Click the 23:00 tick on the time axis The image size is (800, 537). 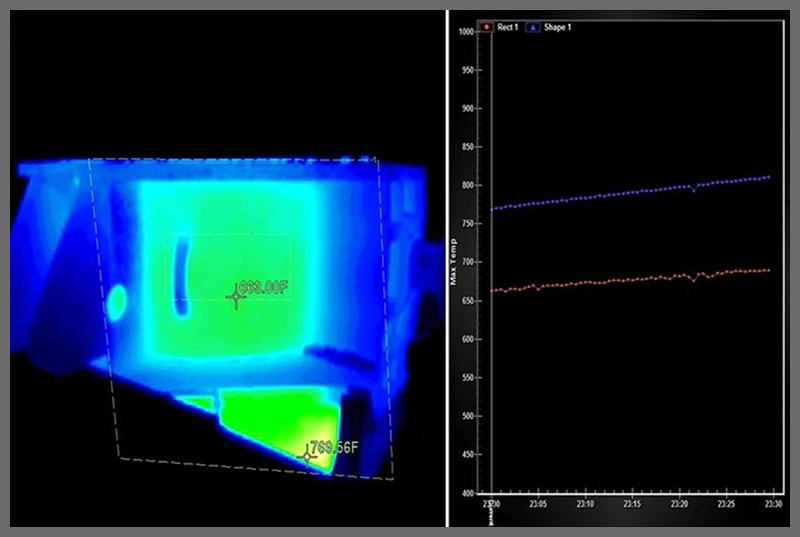[490, 506]
